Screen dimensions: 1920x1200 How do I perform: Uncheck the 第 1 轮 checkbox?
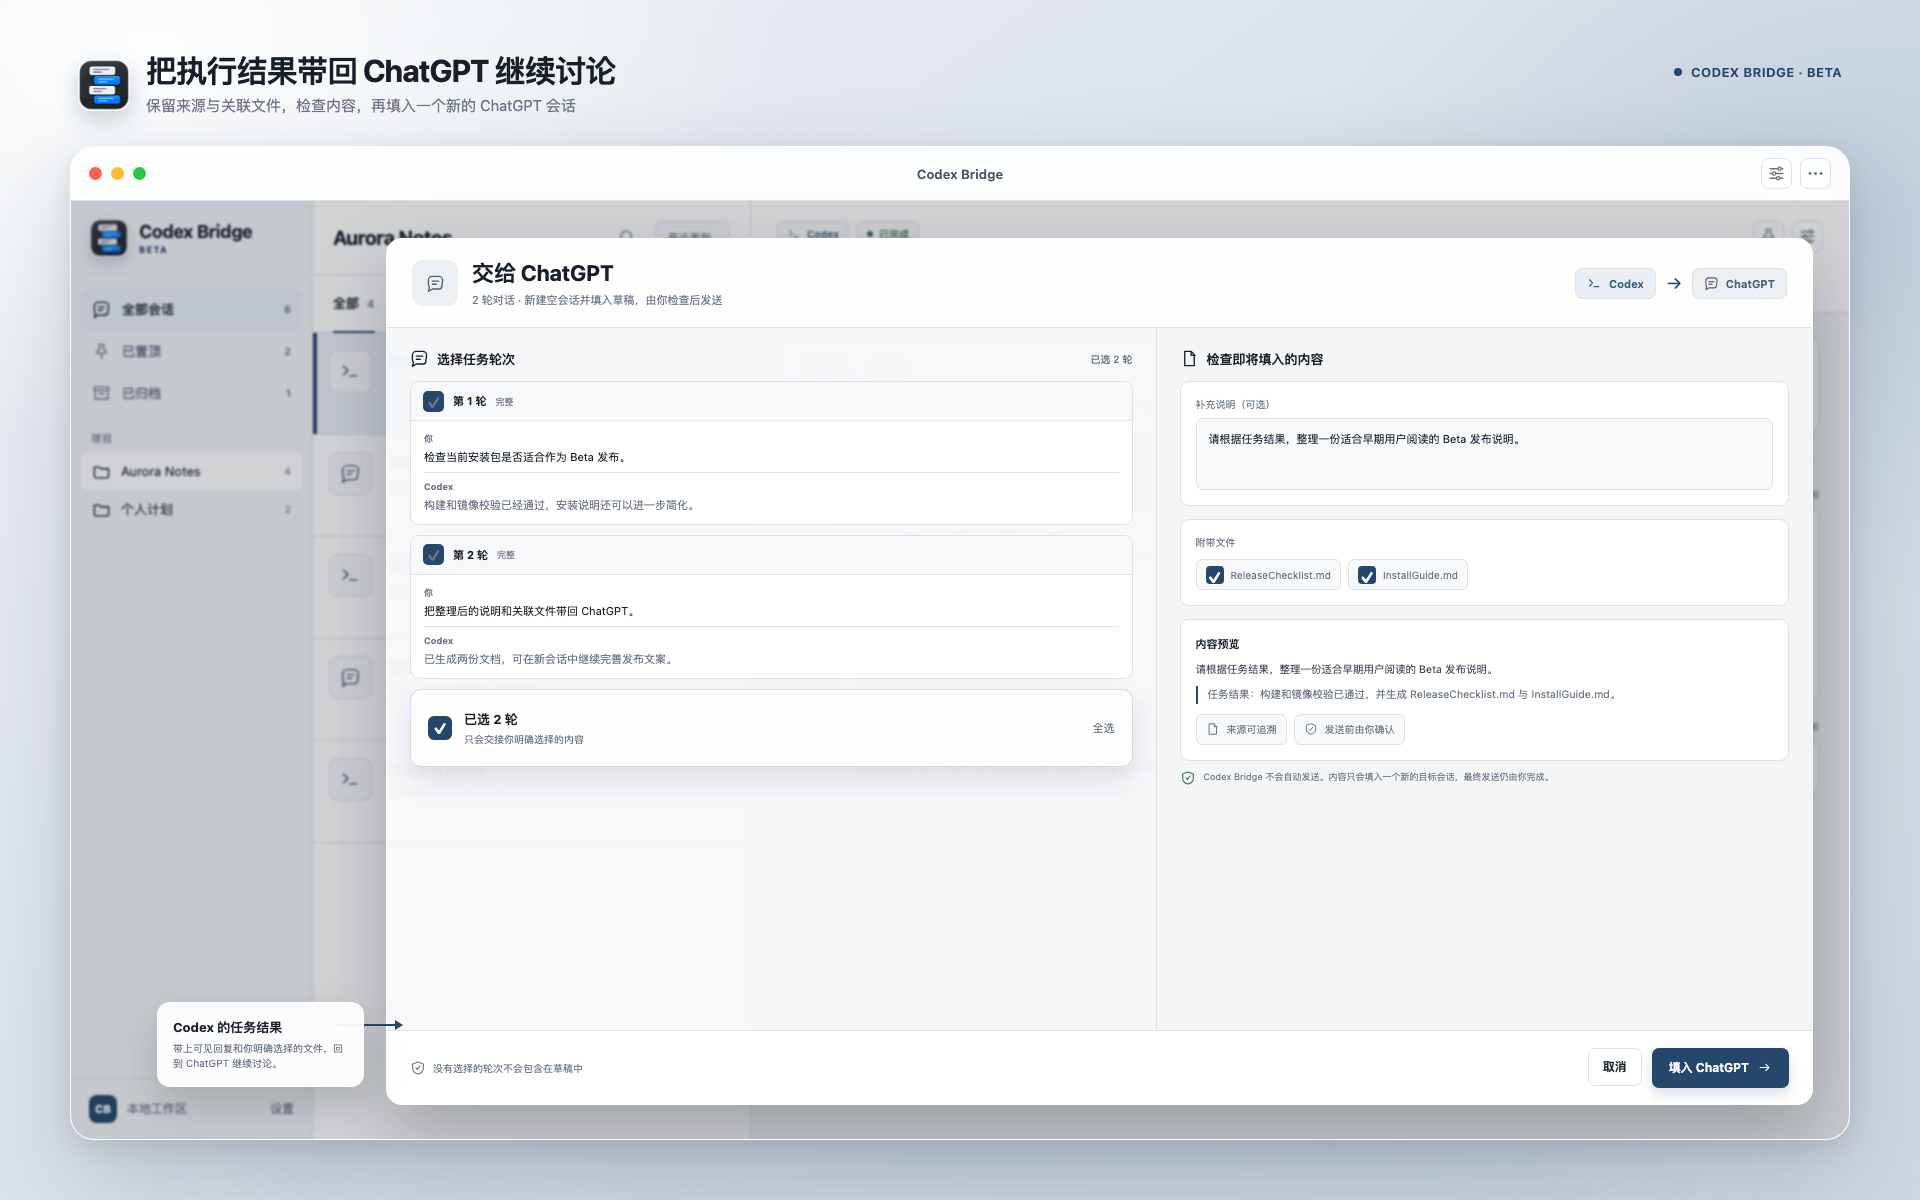coord(434,401)
